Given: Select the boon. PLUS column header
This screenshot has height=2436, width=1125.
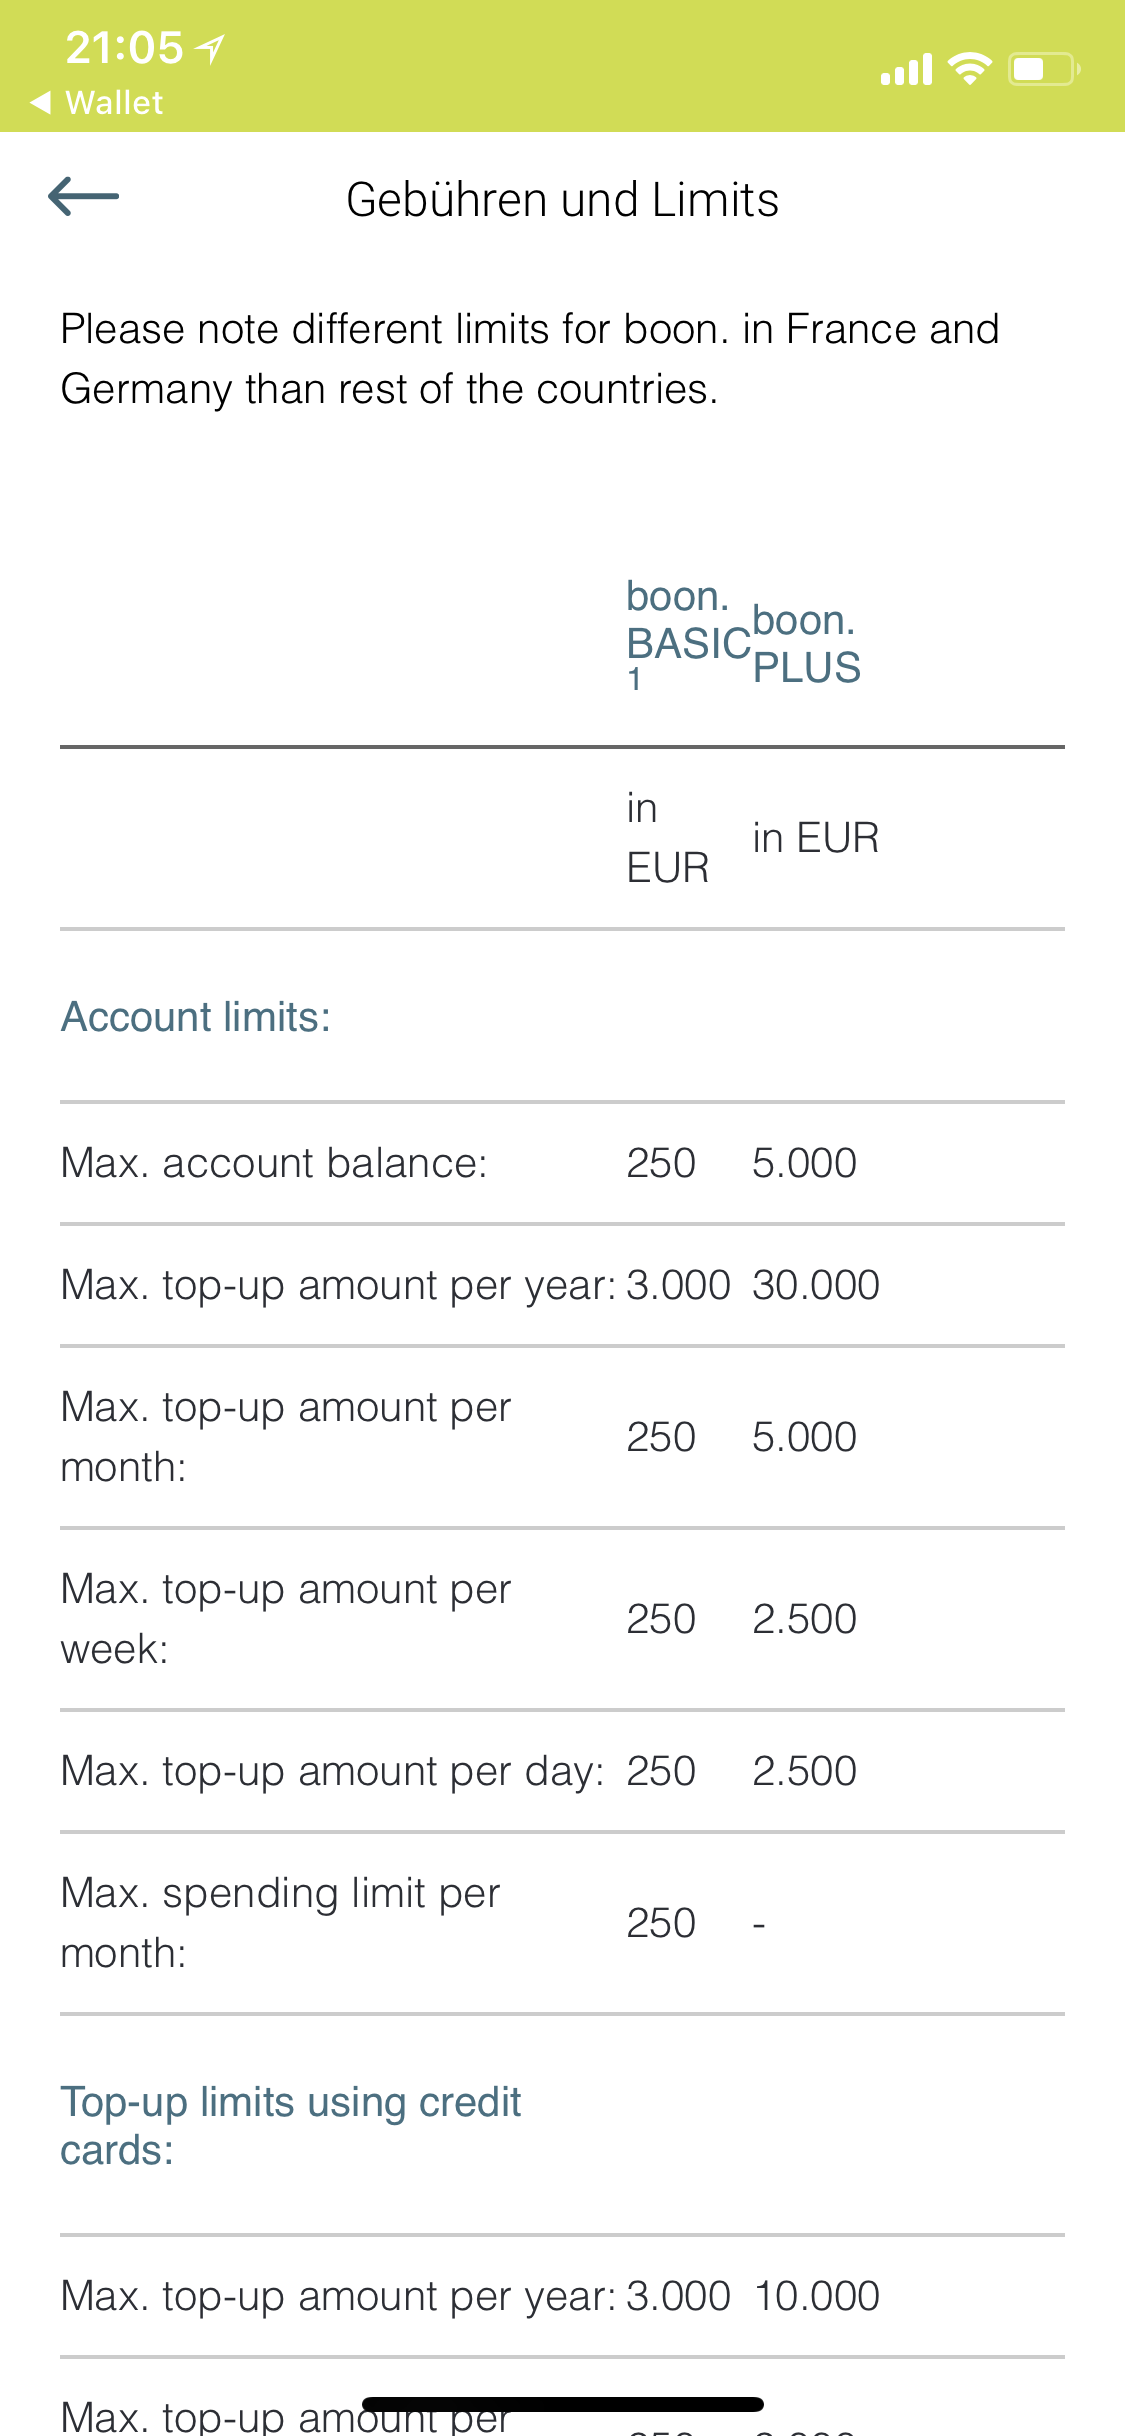Looking at the screenshot, I should (x=806, y=644).
